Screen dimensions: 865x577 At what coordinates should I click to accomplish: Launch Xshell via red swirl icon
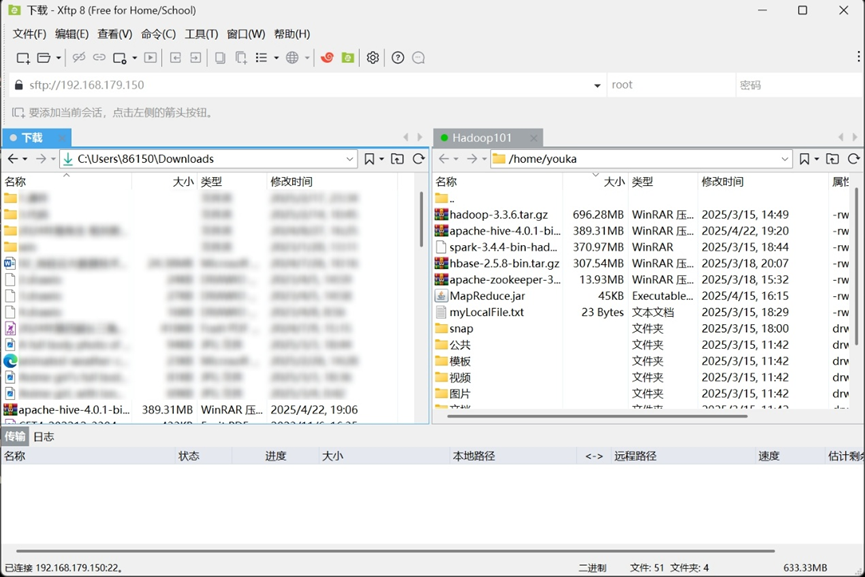click(x=327, y=57)
